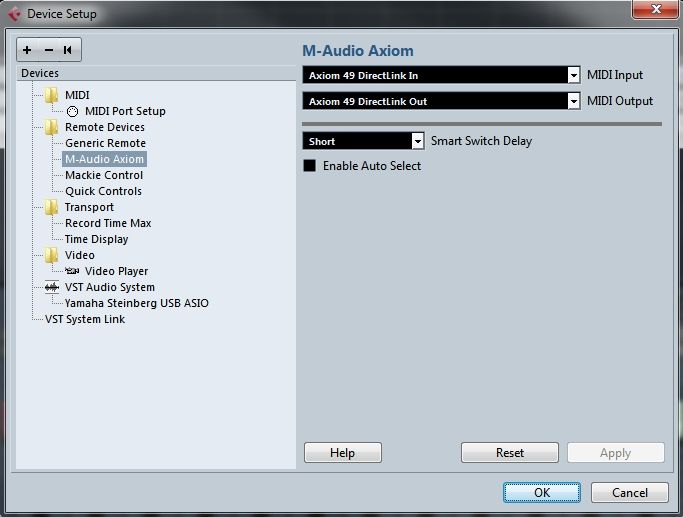Select MIDI in the device tree

tap(77, 95)
